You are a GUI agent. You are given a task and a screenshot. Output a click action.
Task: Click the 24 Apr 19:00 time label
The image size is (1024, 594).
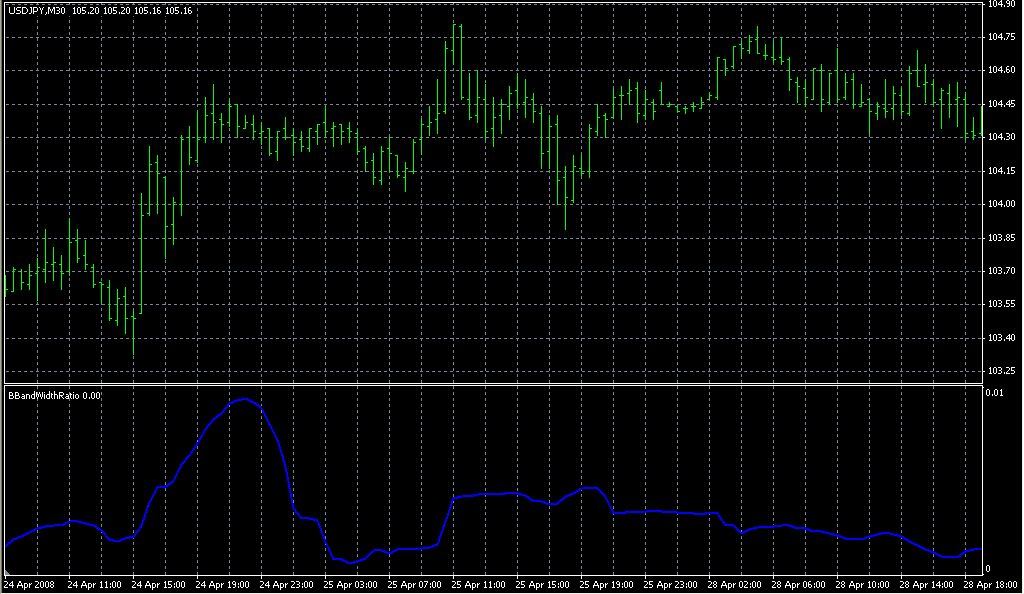pyautogui.click(x=222, y=585)
